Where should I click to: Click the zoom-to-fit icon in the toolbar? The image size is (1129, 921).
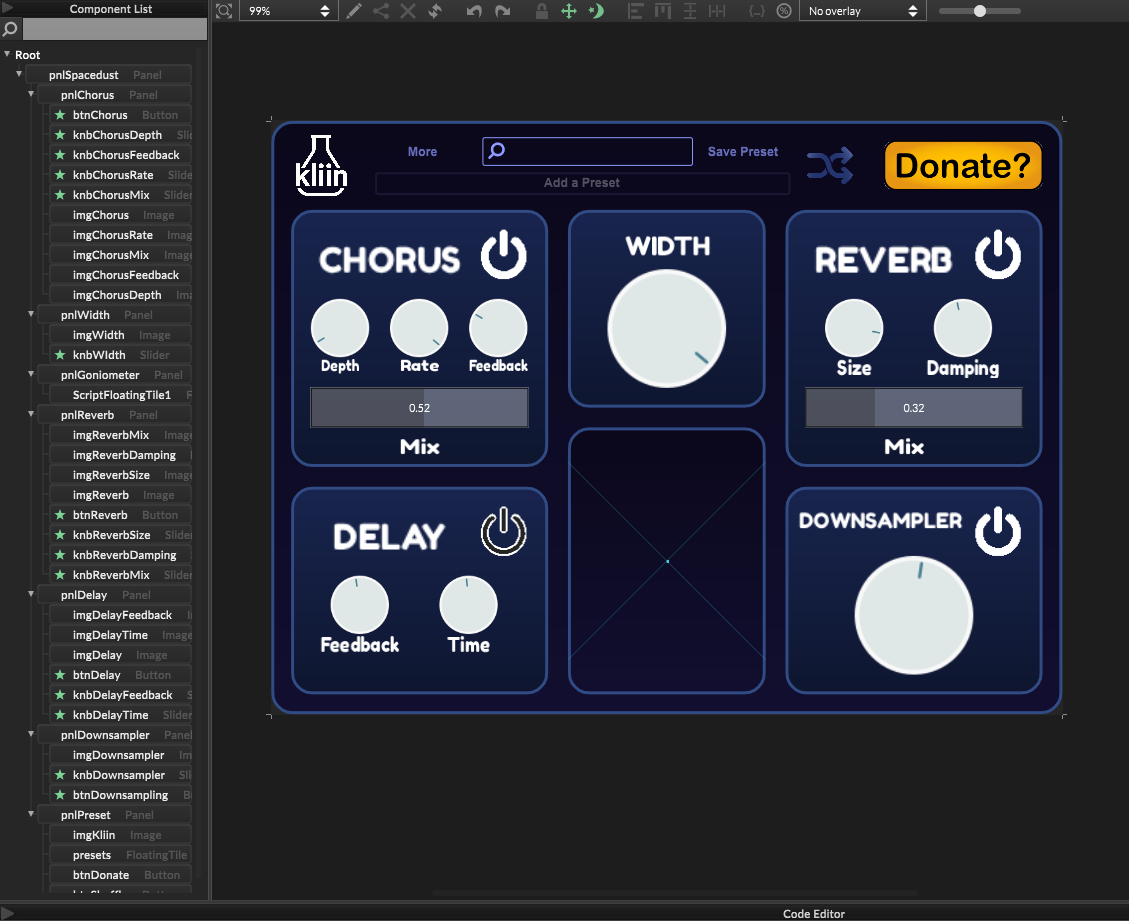click(x=224, y=11)
